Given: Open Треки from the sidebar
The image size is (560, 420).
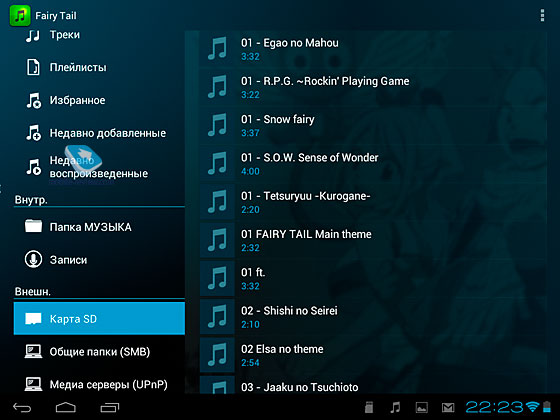Looking at the screenshot, I should 99,35.
